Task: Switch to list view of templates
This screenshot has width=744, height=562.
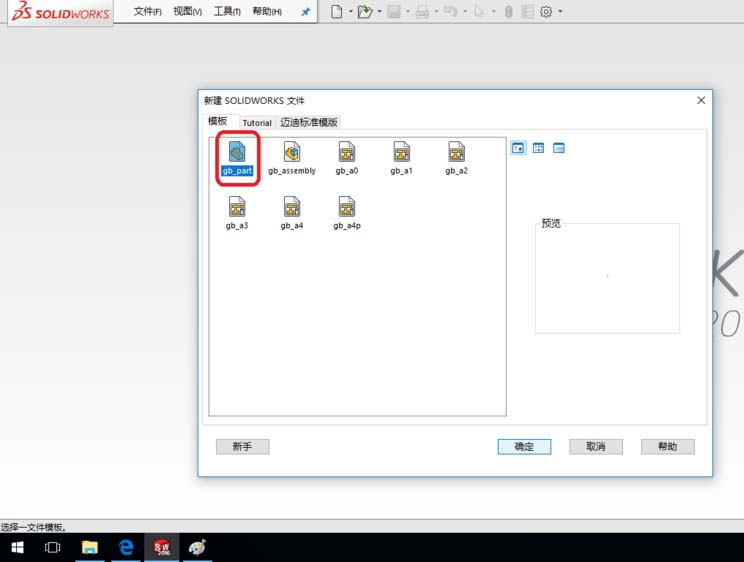Action: click(x=539, y=148)
